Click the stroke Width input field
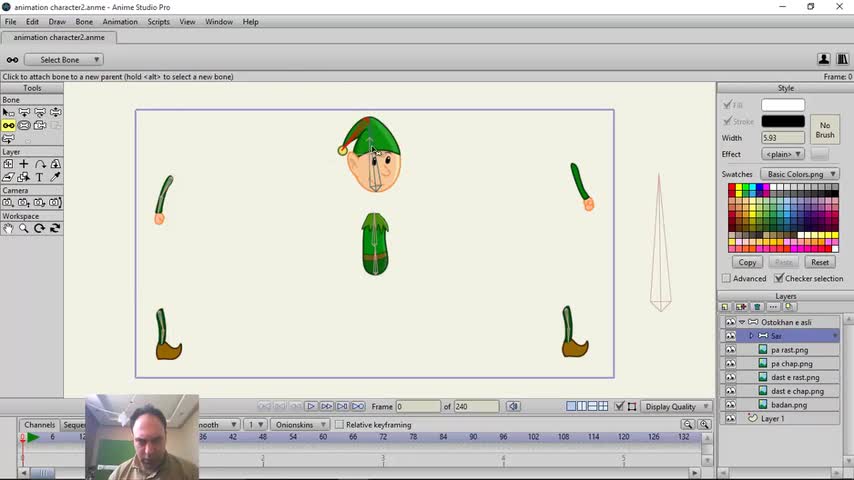854x480 pixels. [x=783, y=138]
